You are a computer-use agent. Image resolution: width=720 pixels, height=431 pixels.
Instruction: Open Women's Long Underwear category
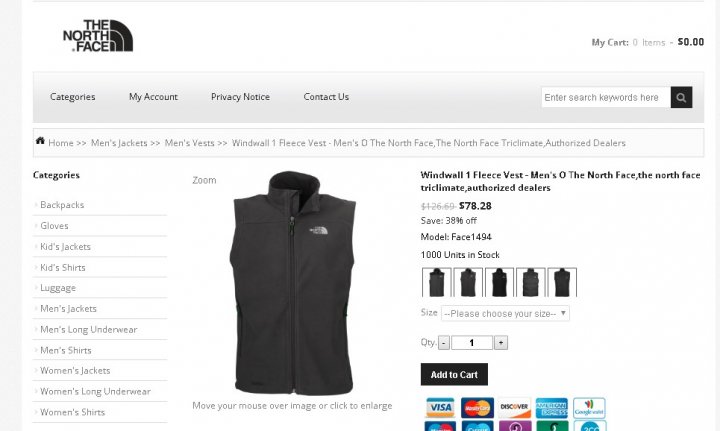[96, 392]
